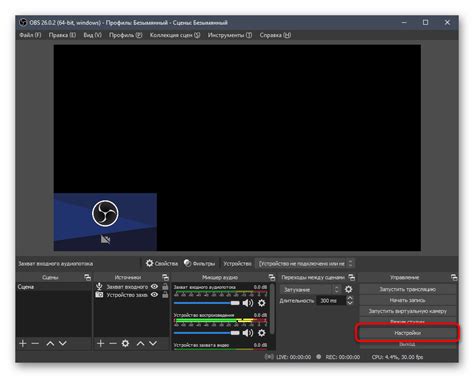The image size is (474, 378).
Task: Open source properties gear in the Источники toolbar
Action: (125, 343)
